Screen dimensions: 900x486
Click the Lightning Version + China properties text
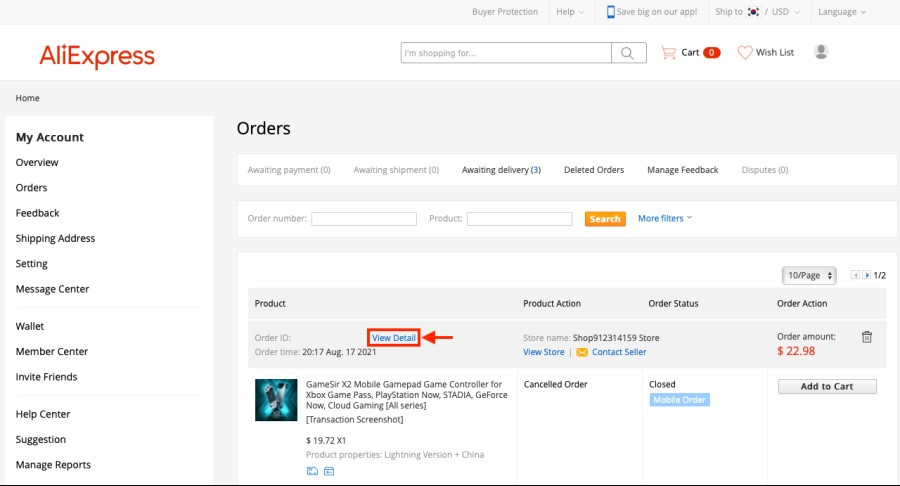click(434, 454)
